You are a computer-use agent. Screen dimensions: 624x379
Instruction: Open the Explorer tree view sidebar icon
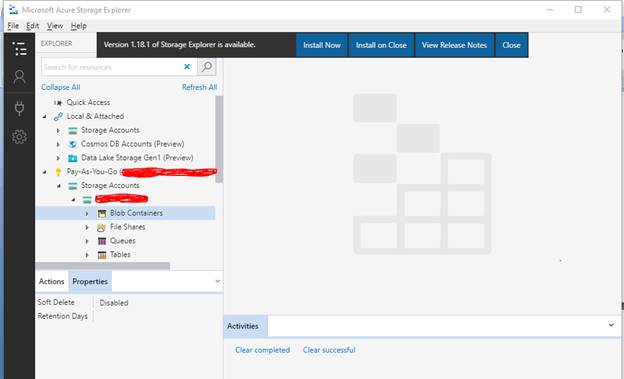19,49
